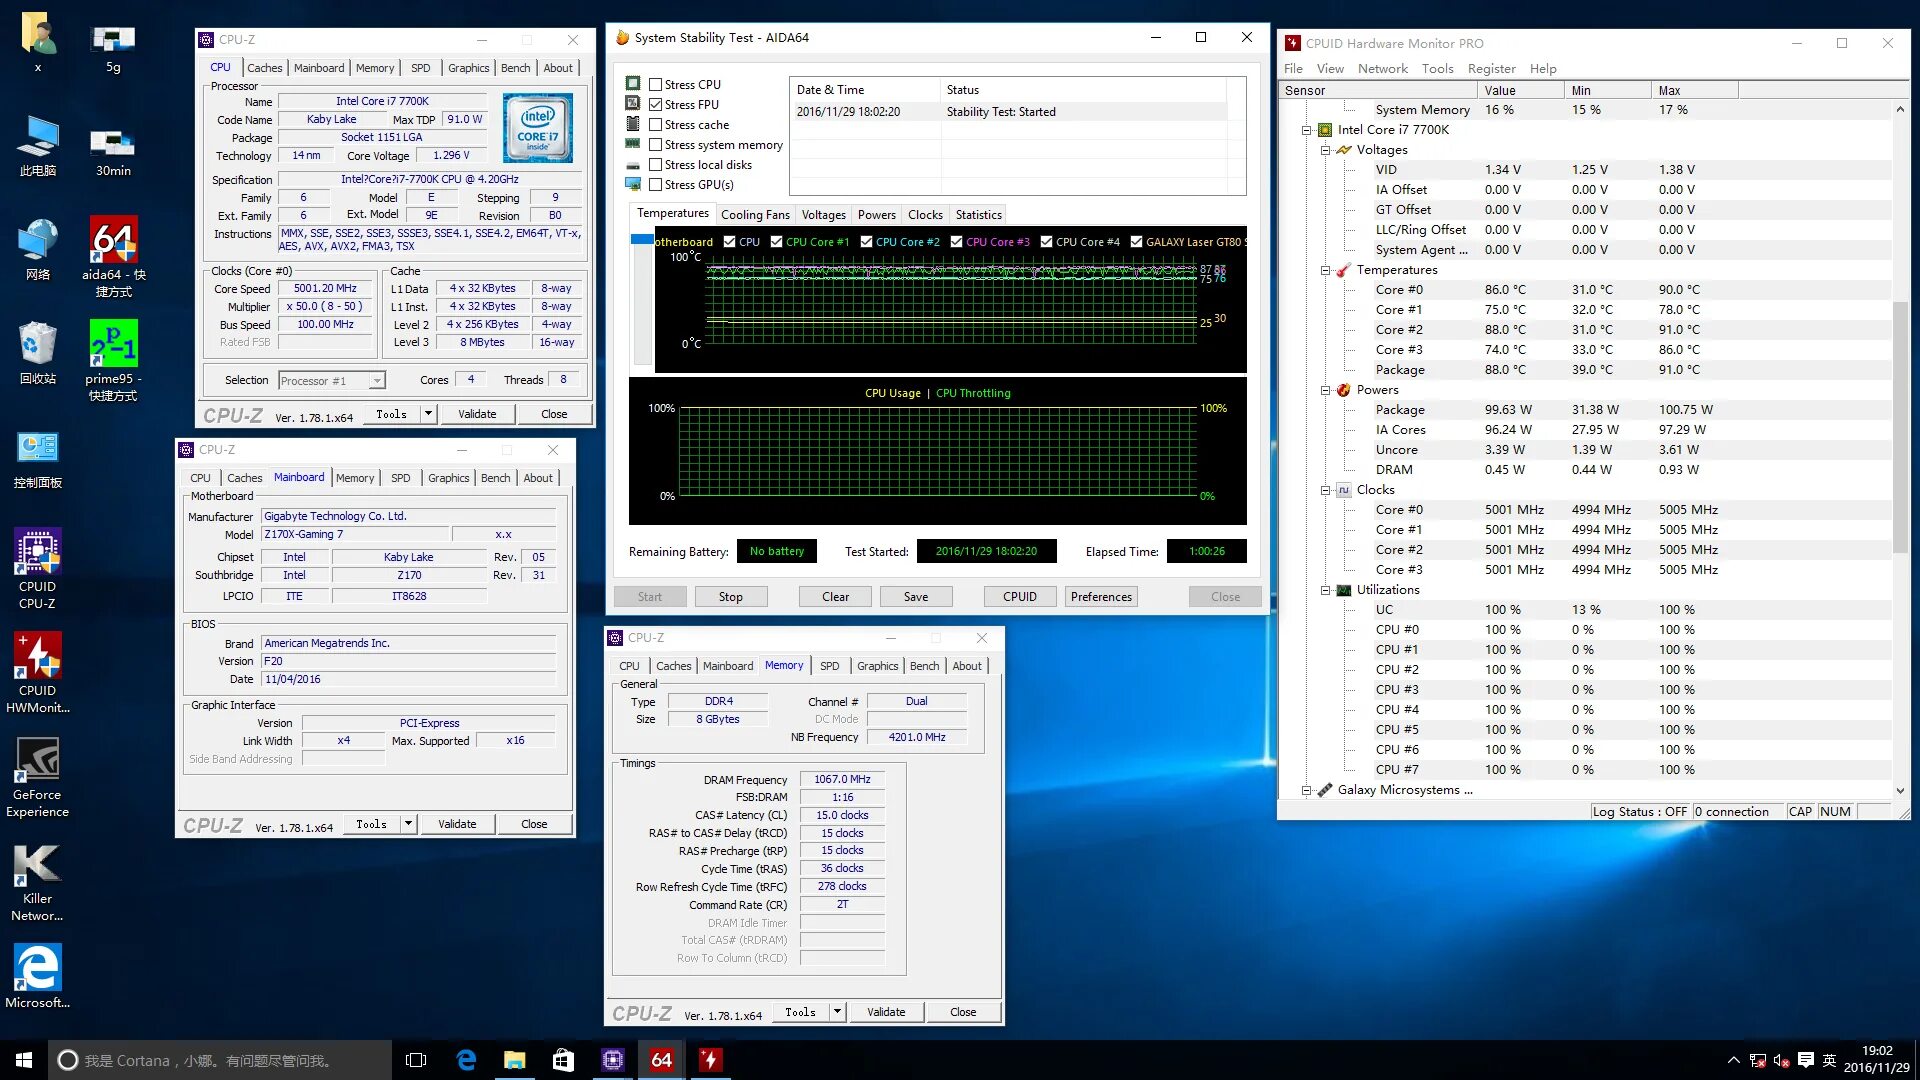Uncheck Stress FPU option
This screenshot has height=1080, width=1920.
click(x=656, y=105)
